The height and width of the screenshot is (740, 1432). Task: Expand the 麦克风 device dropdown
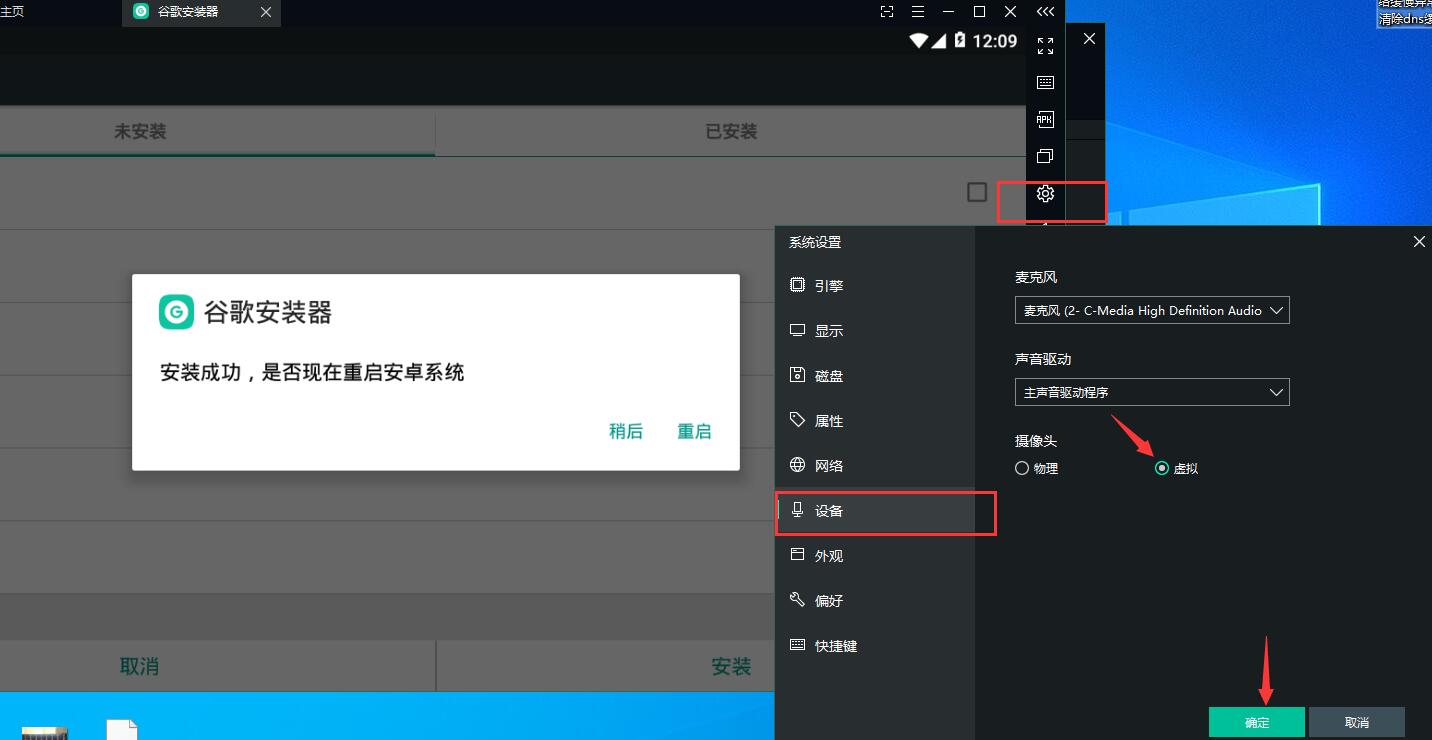click(1152, 310)
